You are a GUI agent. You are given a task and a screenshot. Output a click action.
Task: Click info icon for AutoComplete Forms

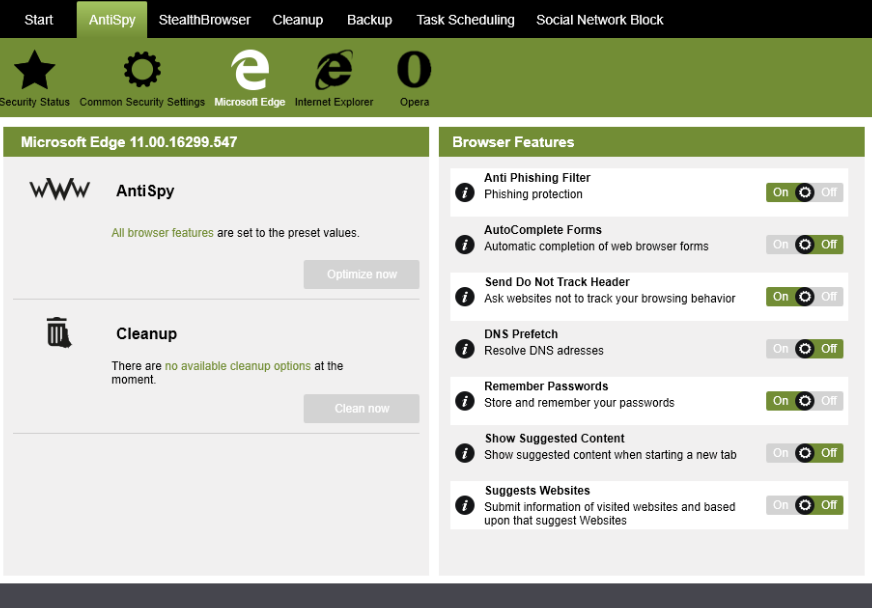tap(464, 245)
